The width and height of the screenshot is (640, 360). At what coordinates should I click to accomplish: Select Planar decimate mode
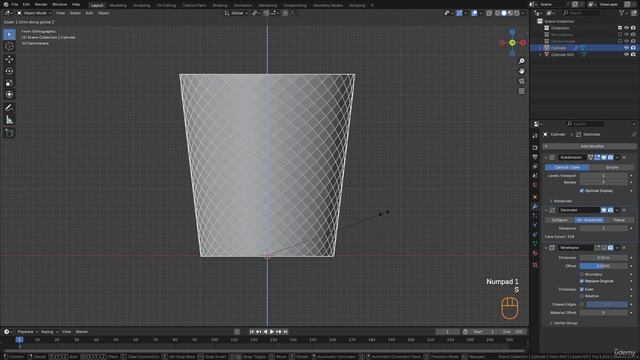coord(619,220)
